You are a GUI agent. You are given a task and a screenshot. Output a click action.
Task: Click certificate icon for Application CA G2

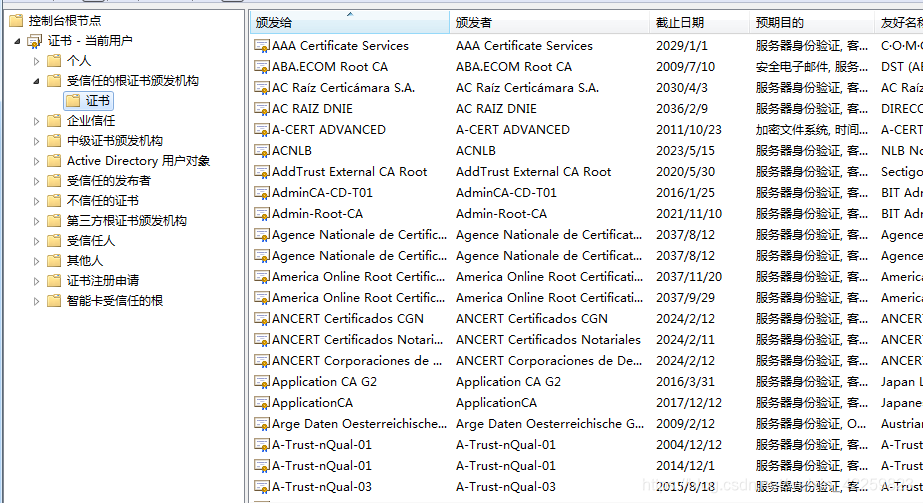261,382
